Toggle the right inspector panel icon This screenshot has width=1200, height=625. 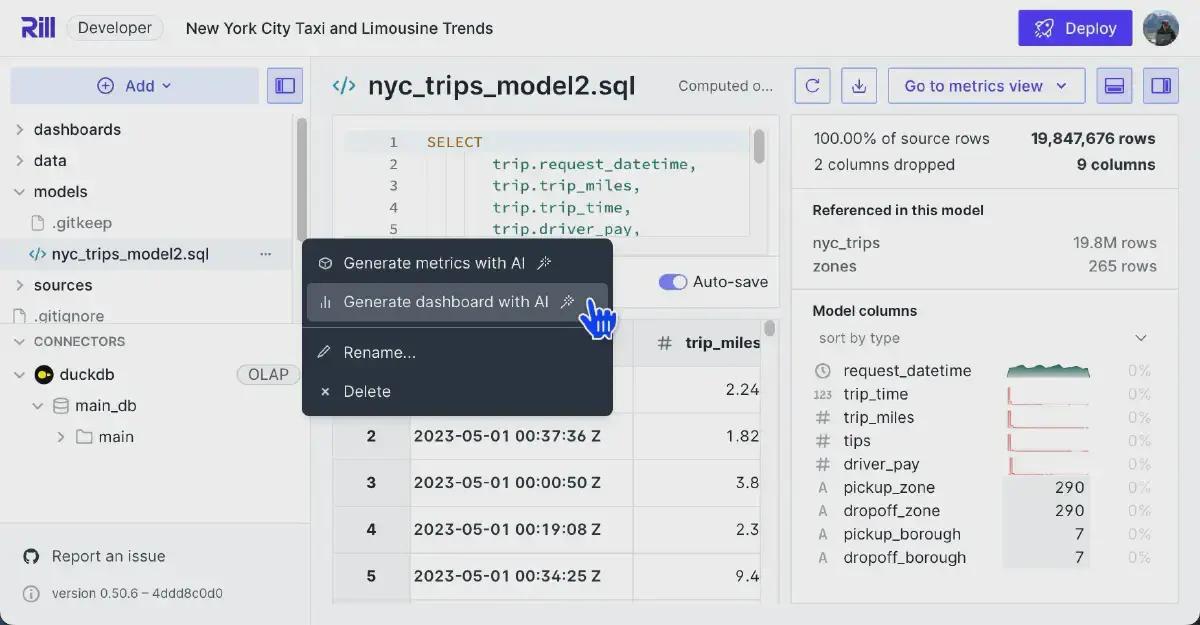(1161, 86)
